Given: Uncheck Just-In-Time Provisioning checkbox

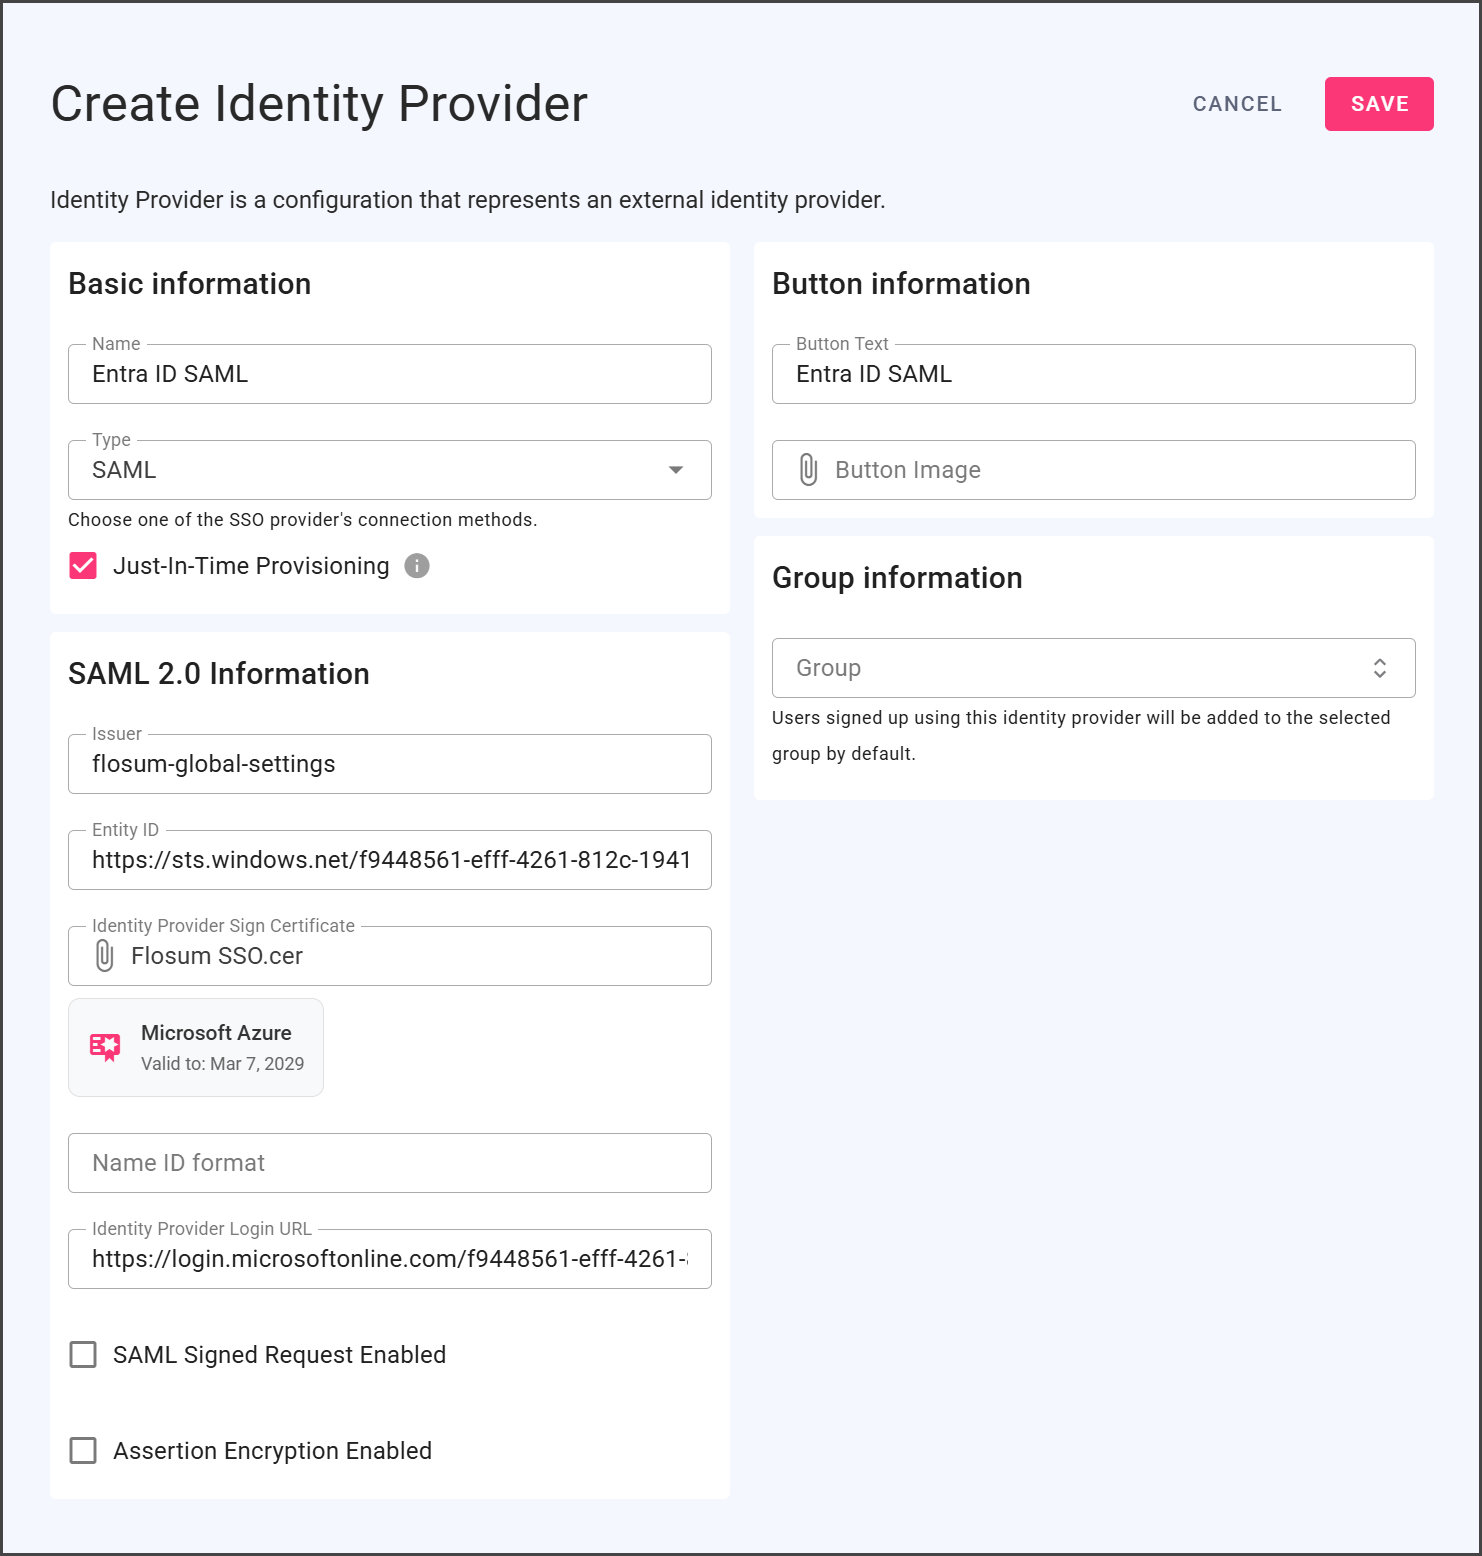Looking at the screenshot, I should (83, 566).
